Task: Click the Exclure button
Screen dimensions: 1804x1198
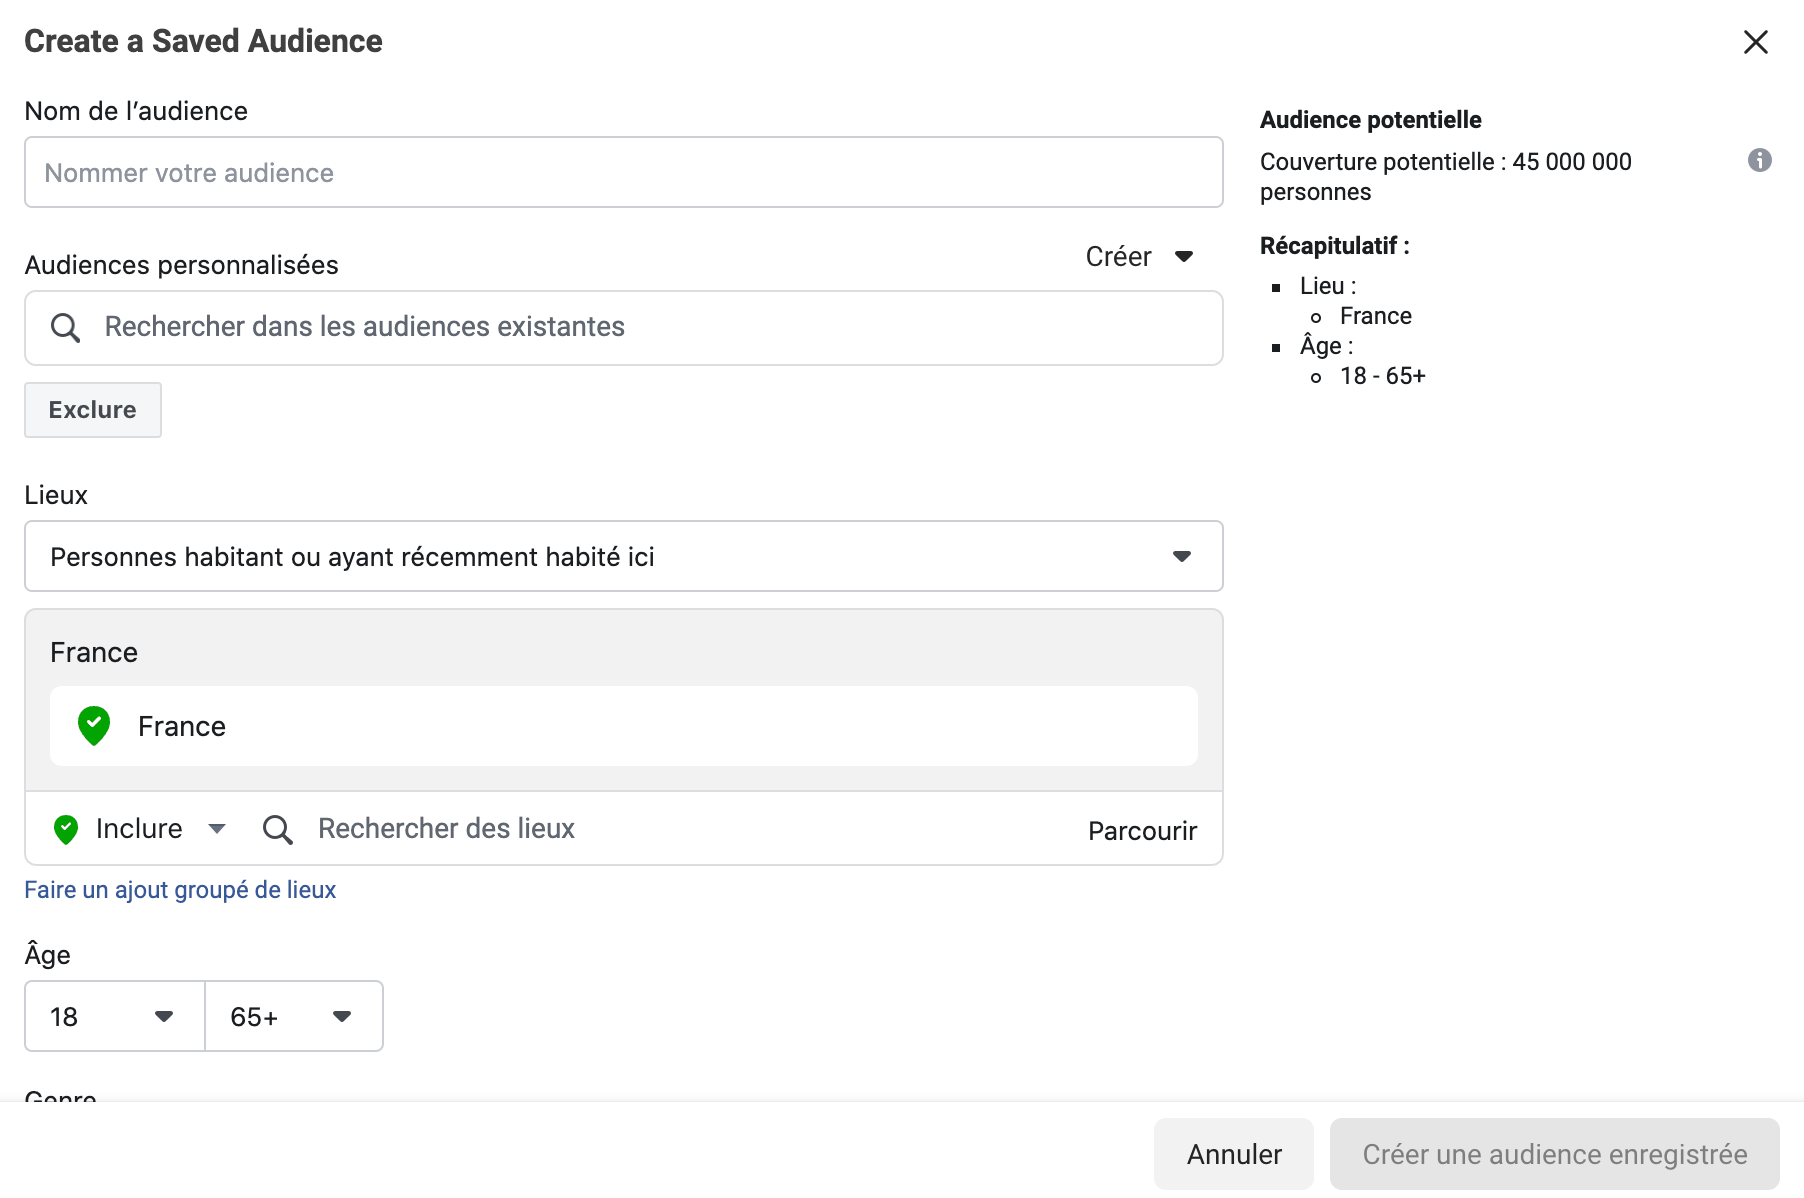Action: (x=93, y=410)
